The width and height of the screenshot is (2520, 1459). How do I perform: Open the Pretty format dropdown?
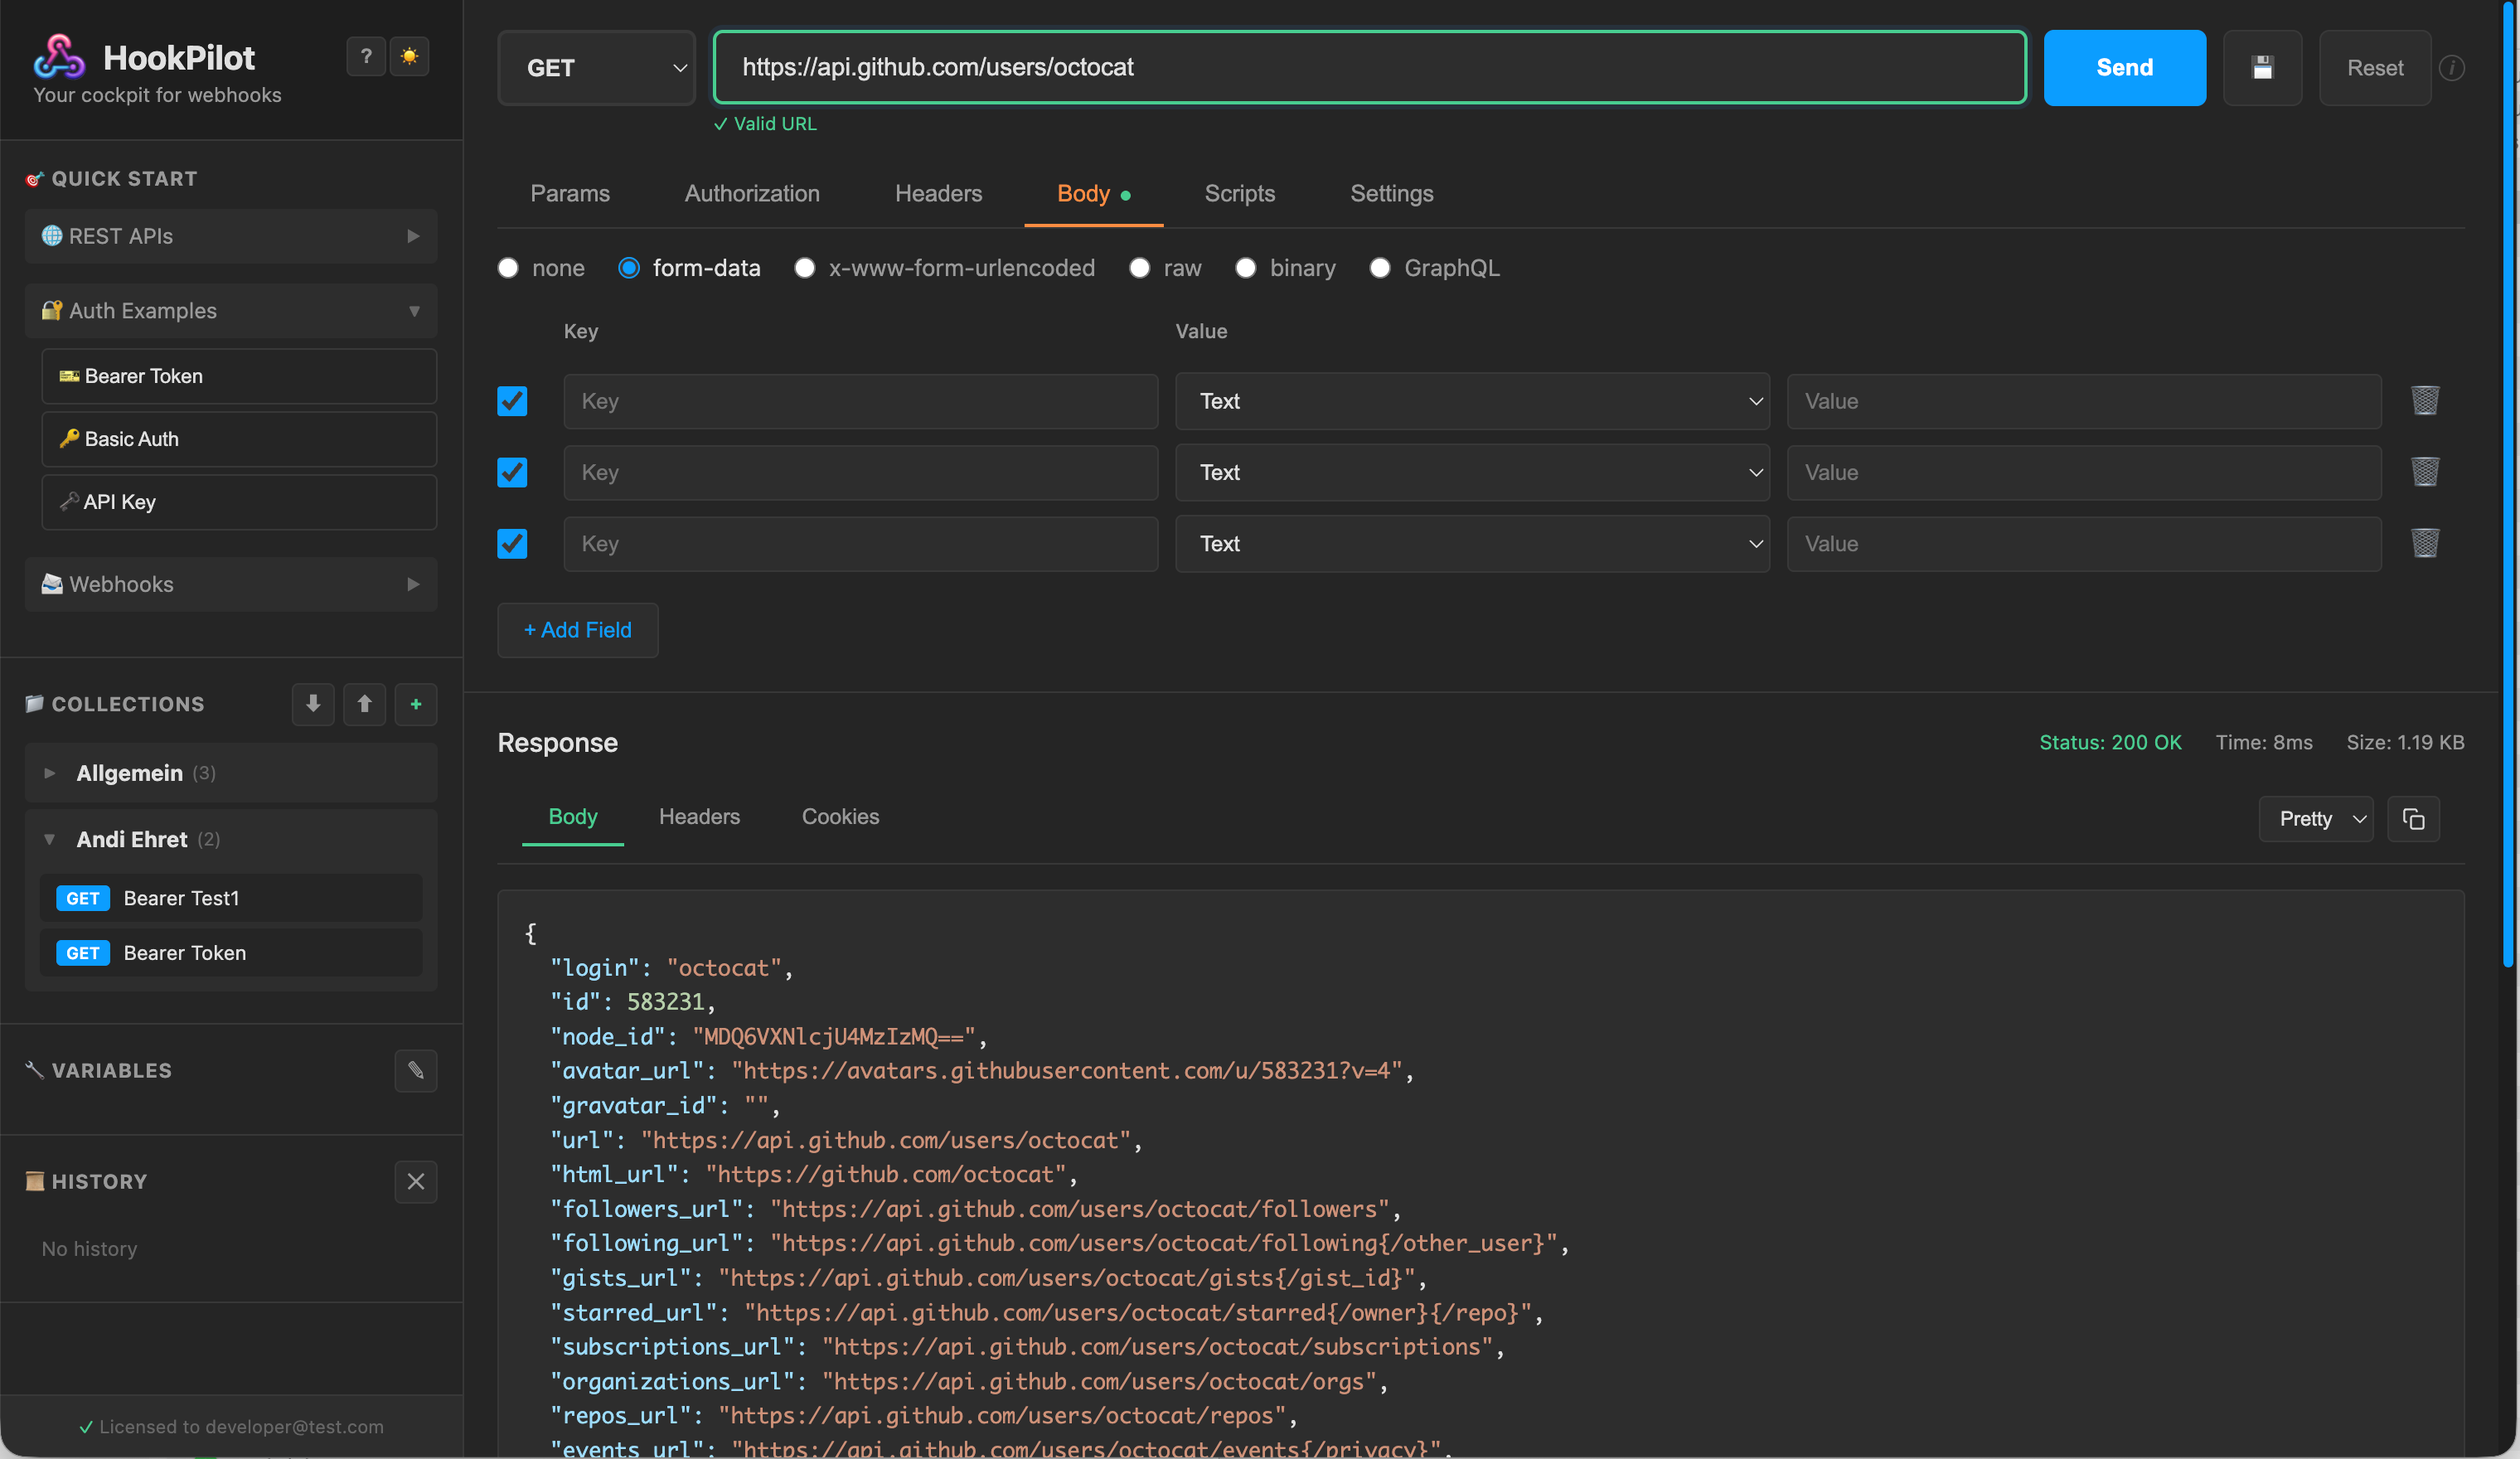pos(2315,819)
